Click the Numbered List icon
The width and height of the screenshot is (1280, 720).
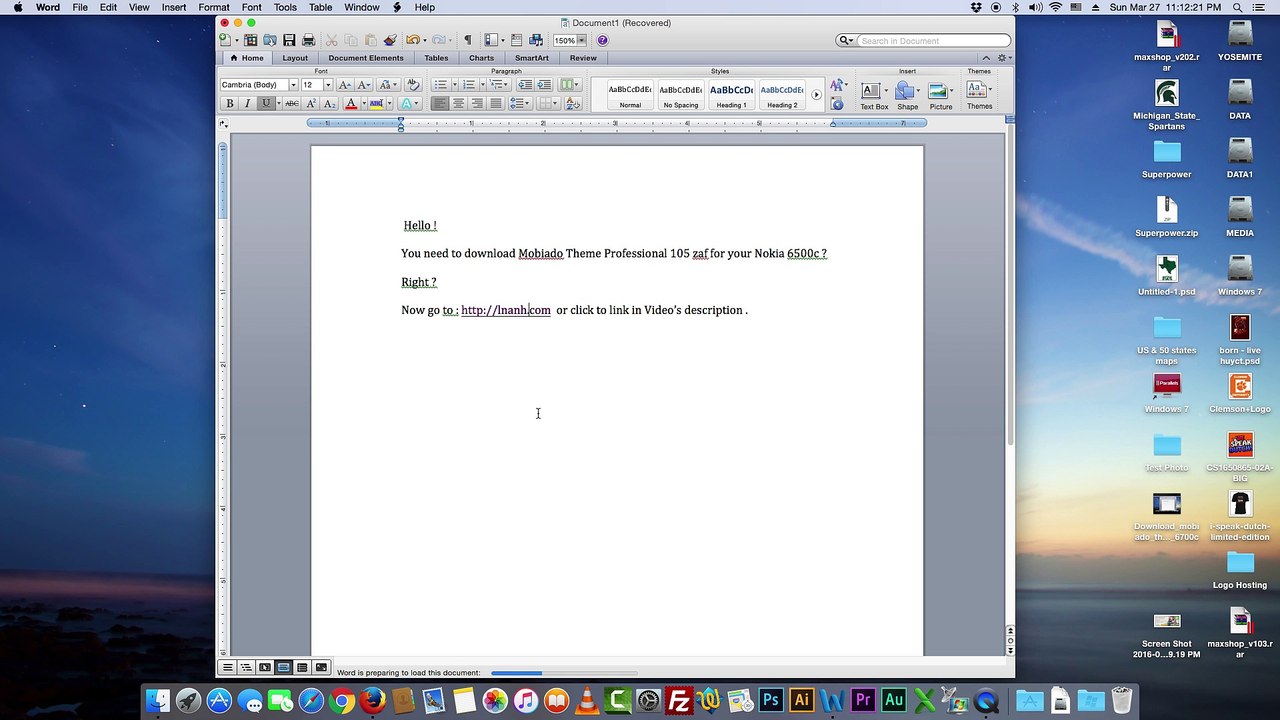tap(468, 85)
